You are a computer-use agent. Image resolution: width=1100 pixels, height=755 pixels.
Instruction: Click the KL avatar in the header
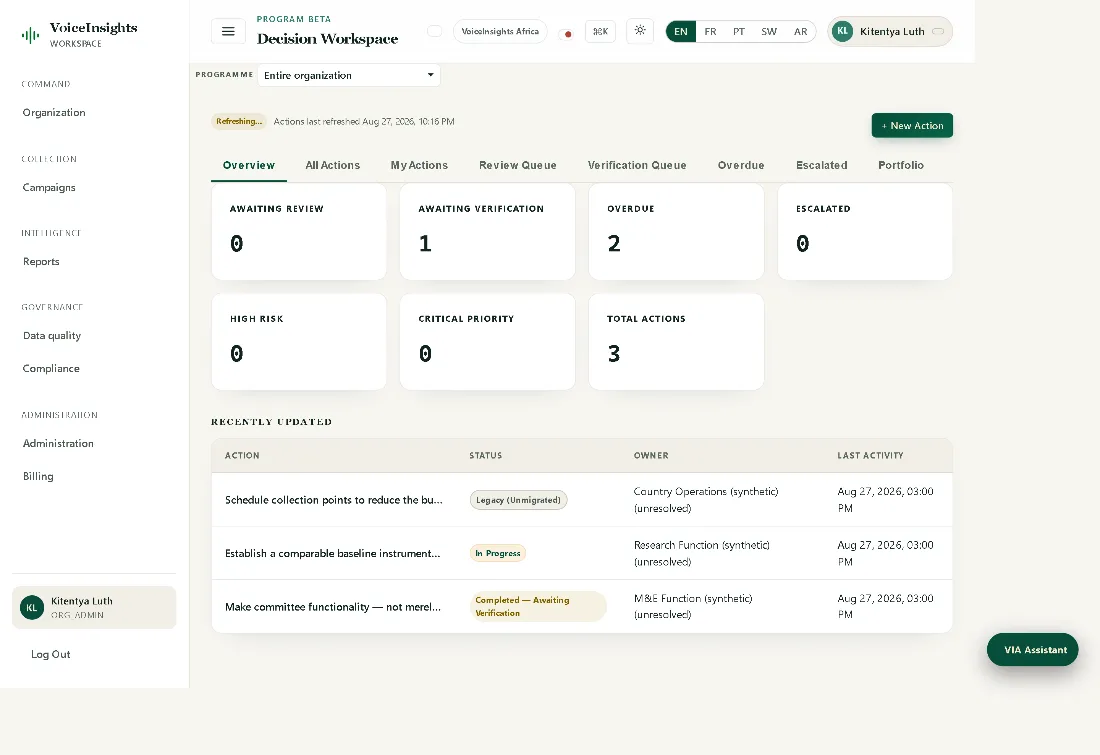[x=843, y=31]
